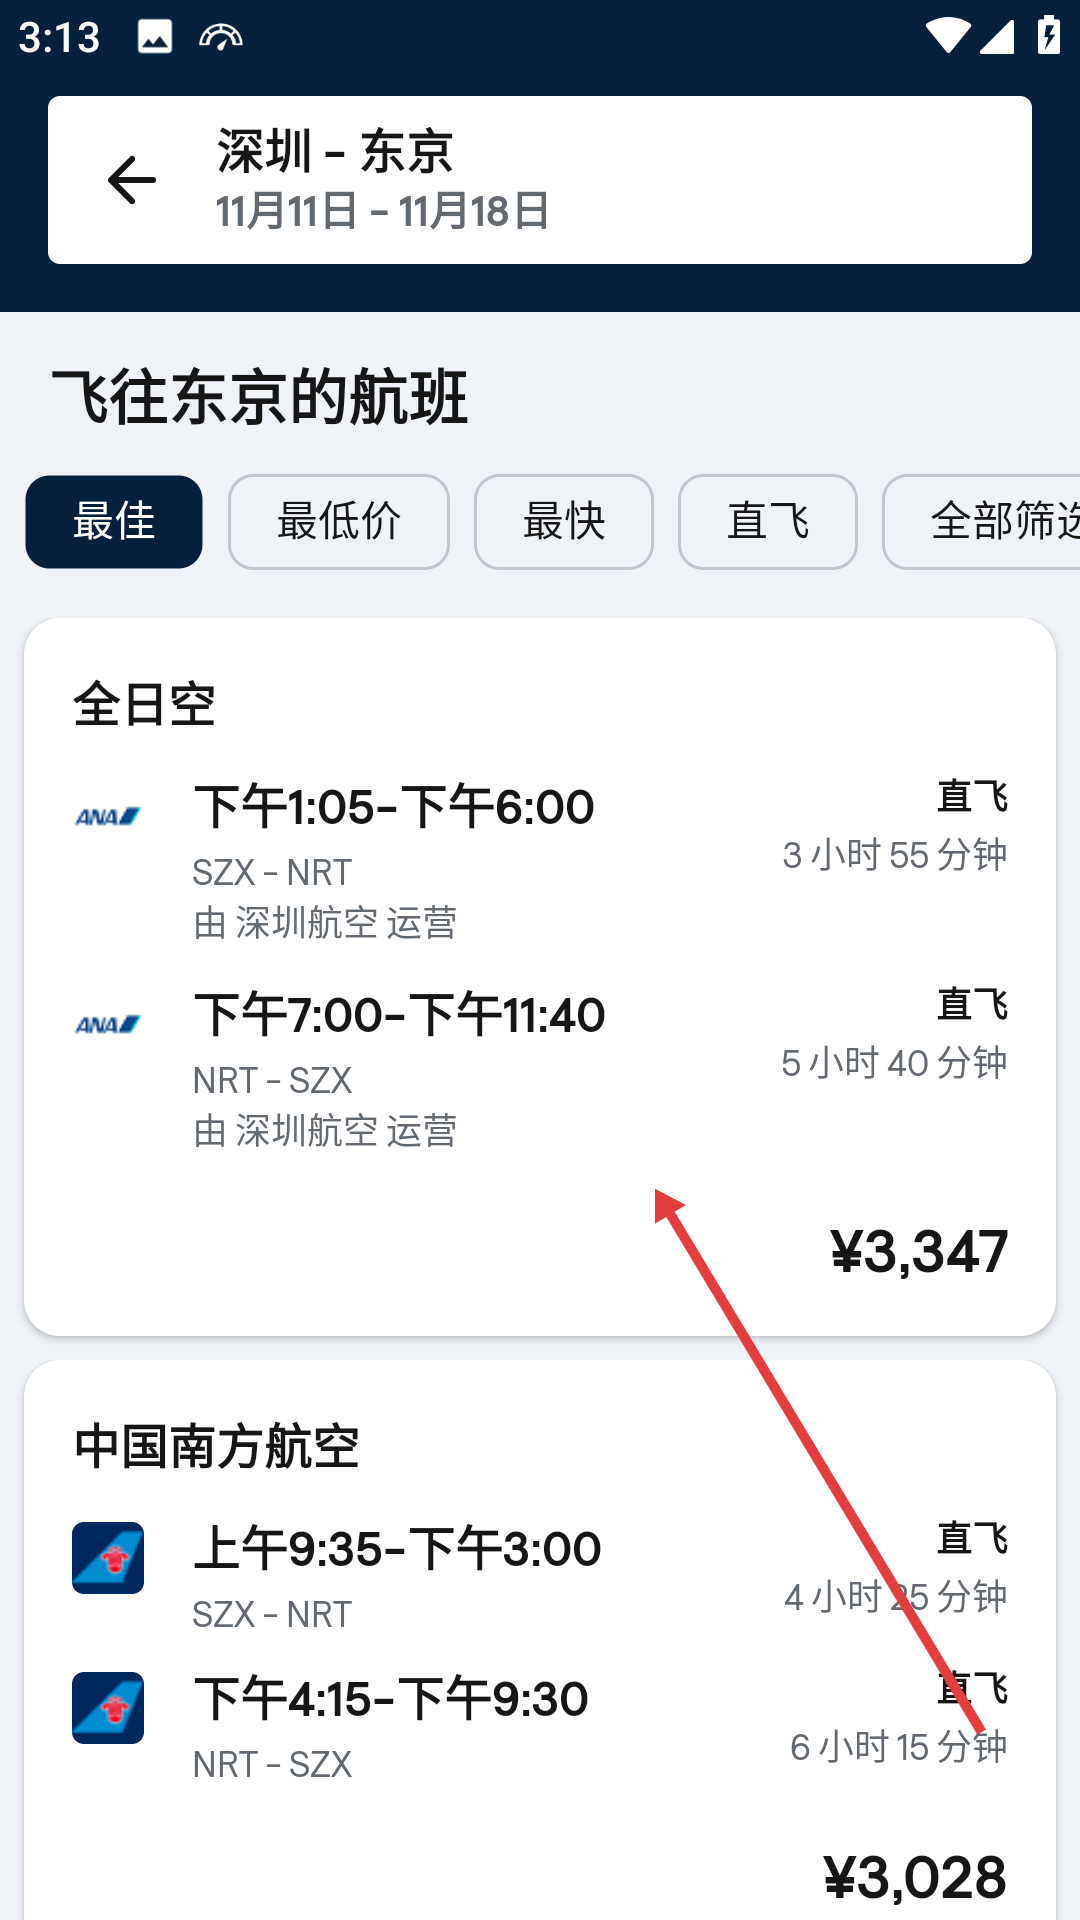Tap the 深圳 - 东京 route header
Viewport: 1080px width, 1920px height.
coord(335,152)
